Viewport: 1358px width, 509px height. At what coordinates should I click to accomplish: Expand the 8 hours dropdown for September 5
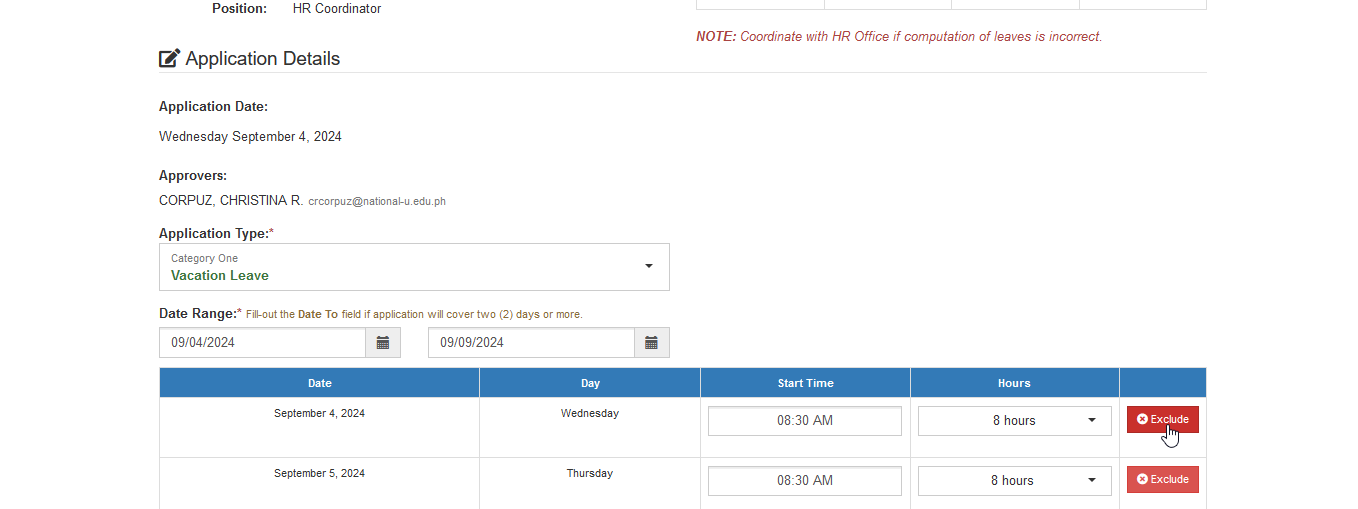click(x=1015, y=481)
